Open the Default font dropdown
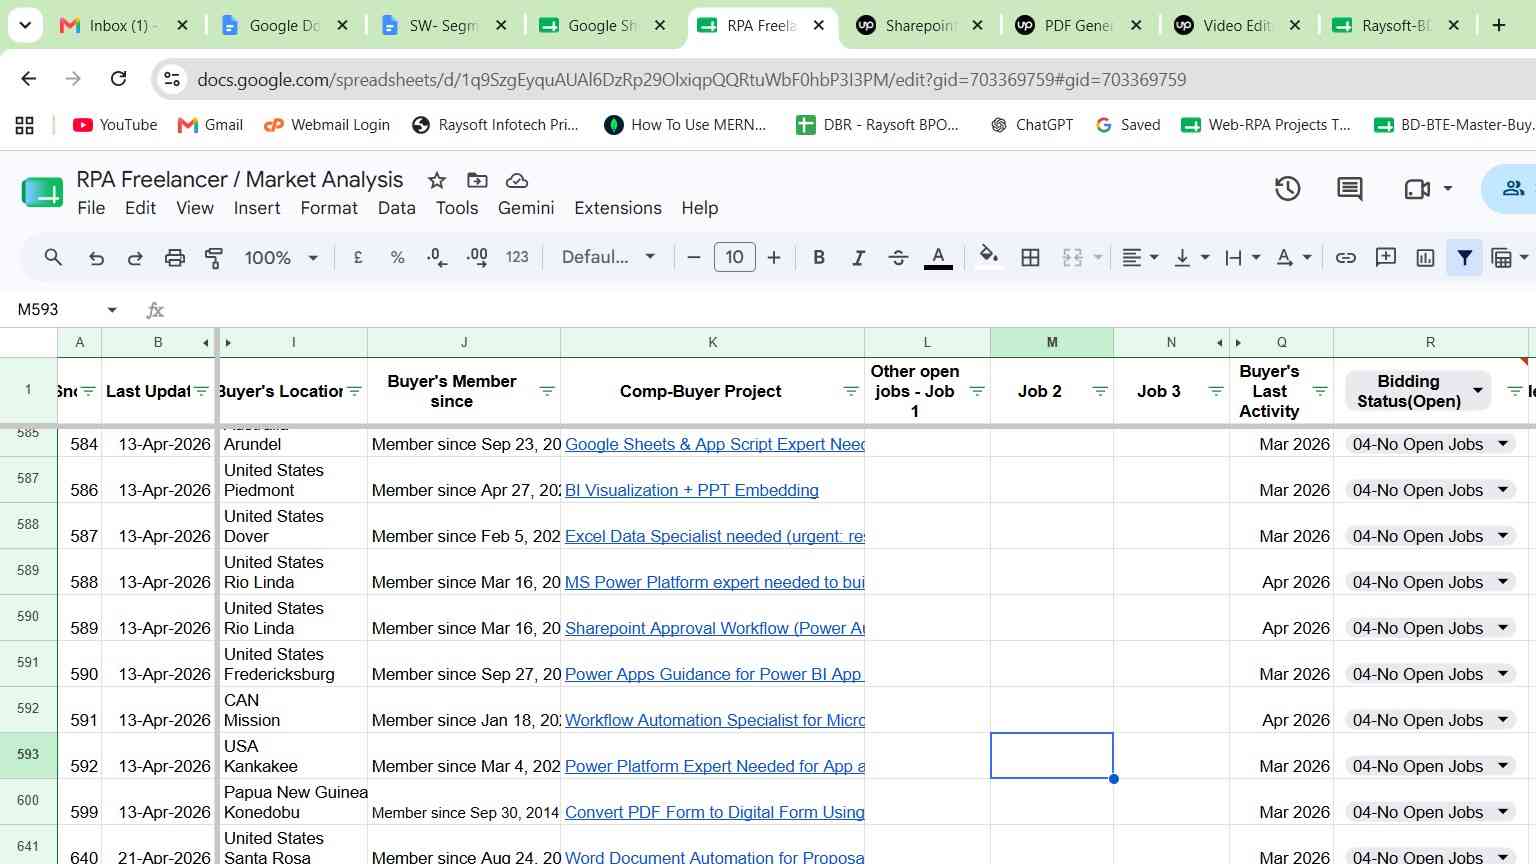 coord(608,257)
